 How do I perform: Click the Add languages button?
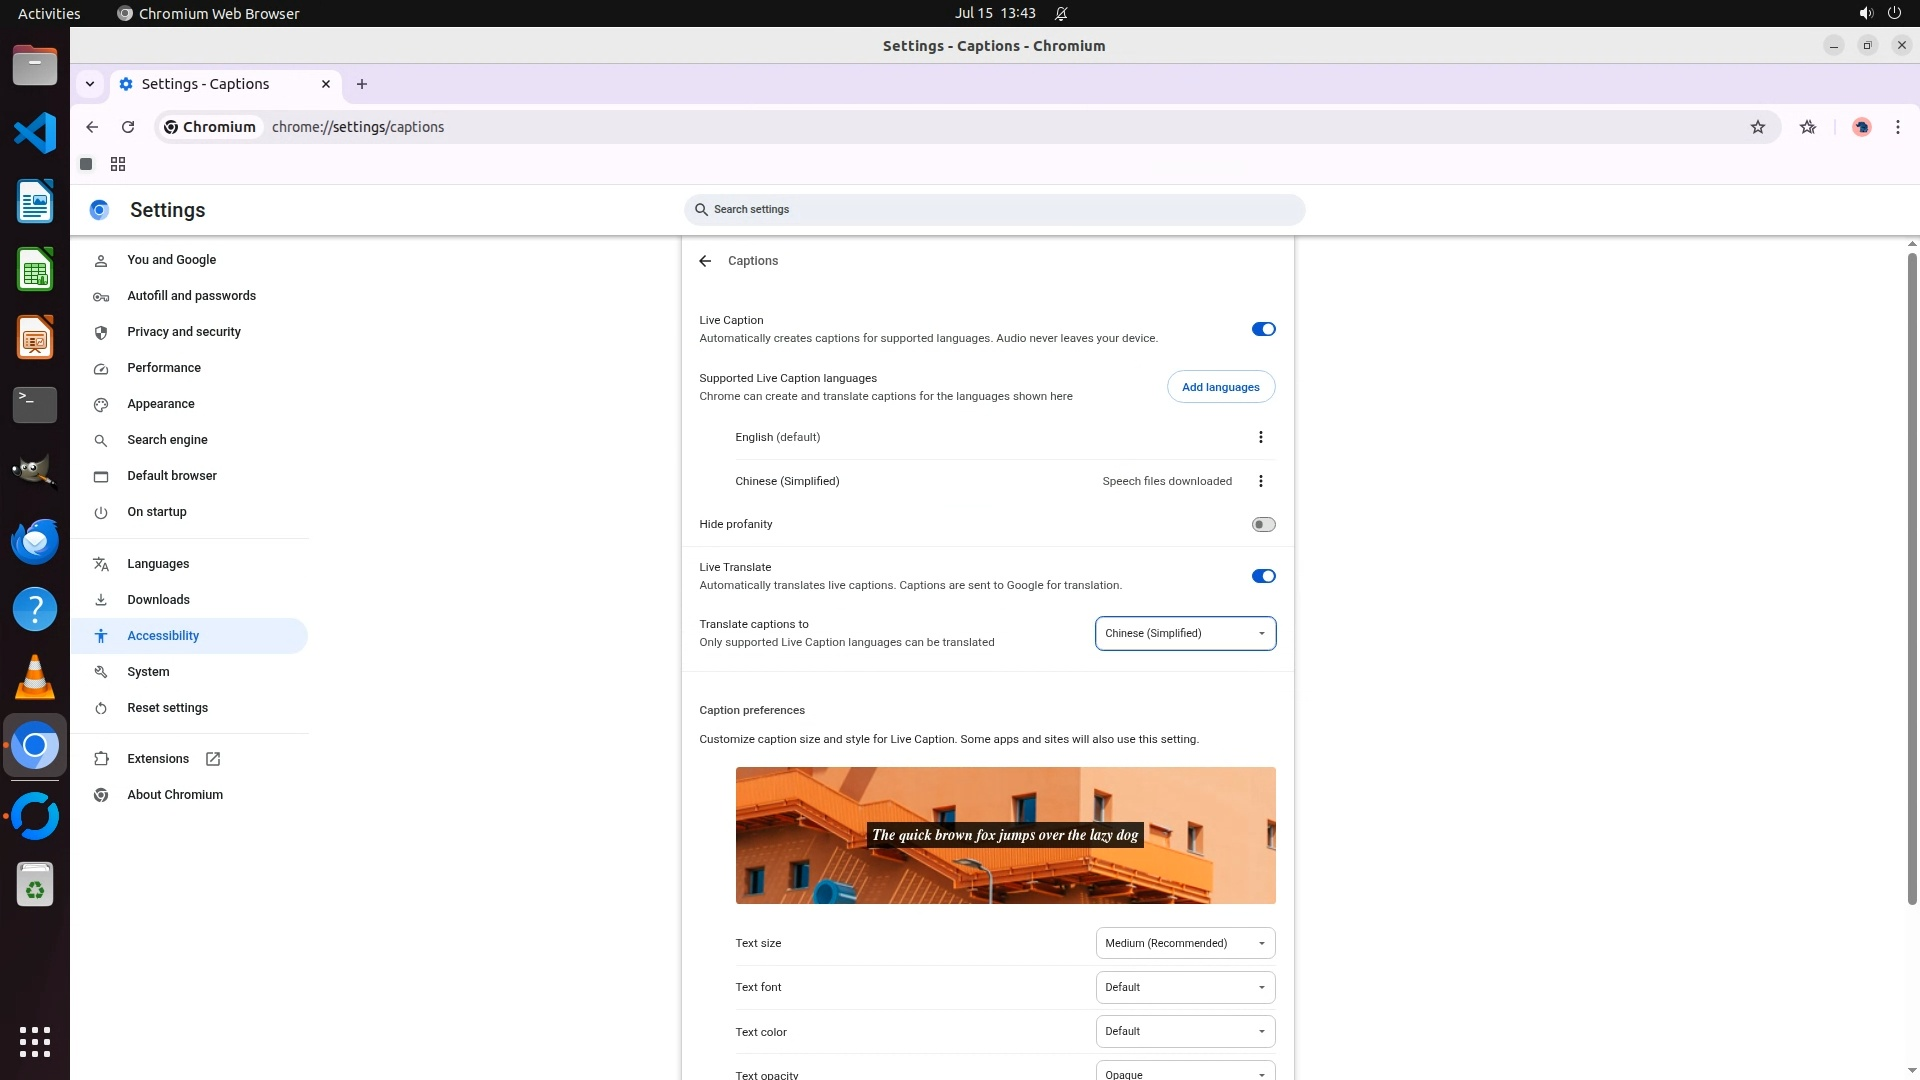1220,387
